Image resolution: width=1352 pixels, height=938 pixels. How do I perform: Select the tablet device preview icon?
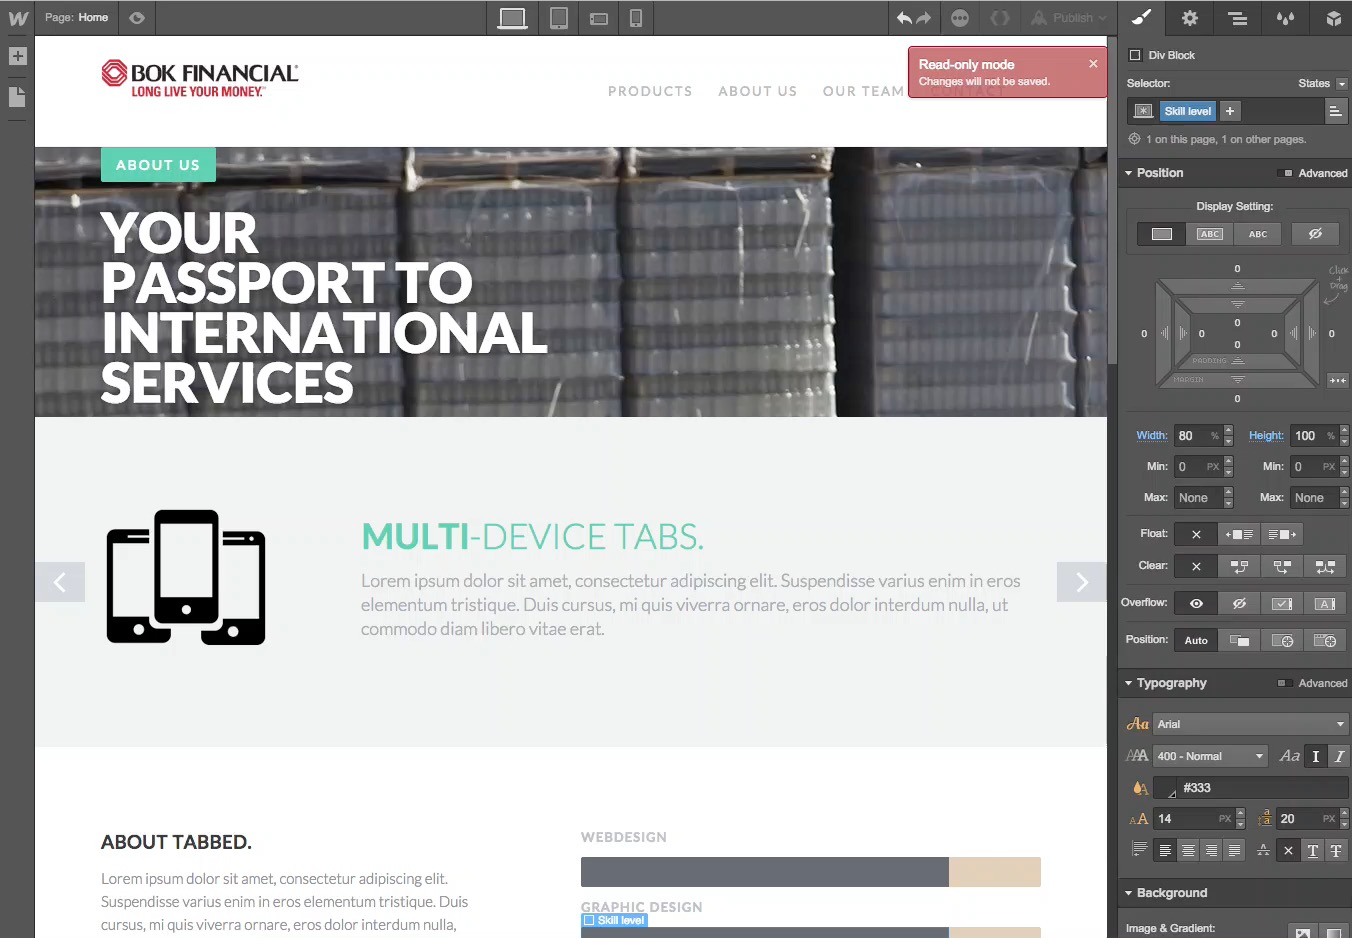pyautogui.click(x=559, y=18)
